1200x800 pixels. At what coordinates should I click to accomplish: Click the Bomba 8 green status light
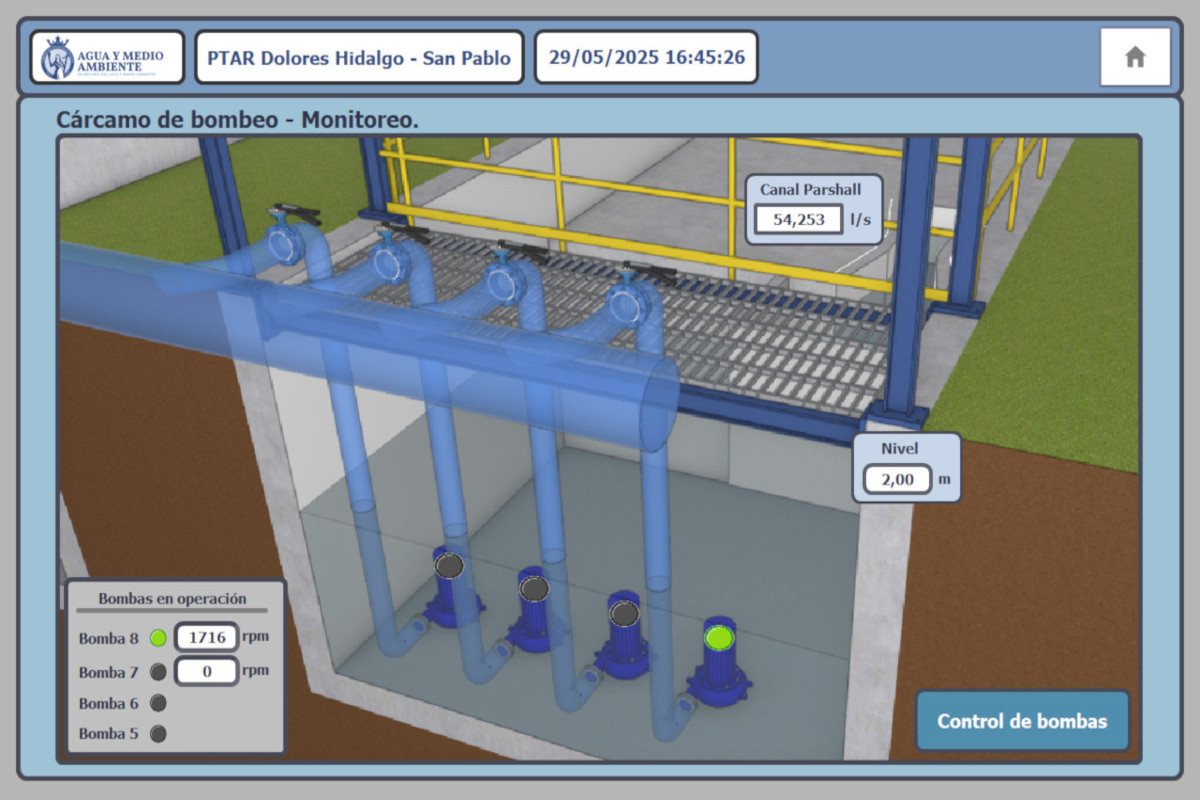(x=158, y=638)
